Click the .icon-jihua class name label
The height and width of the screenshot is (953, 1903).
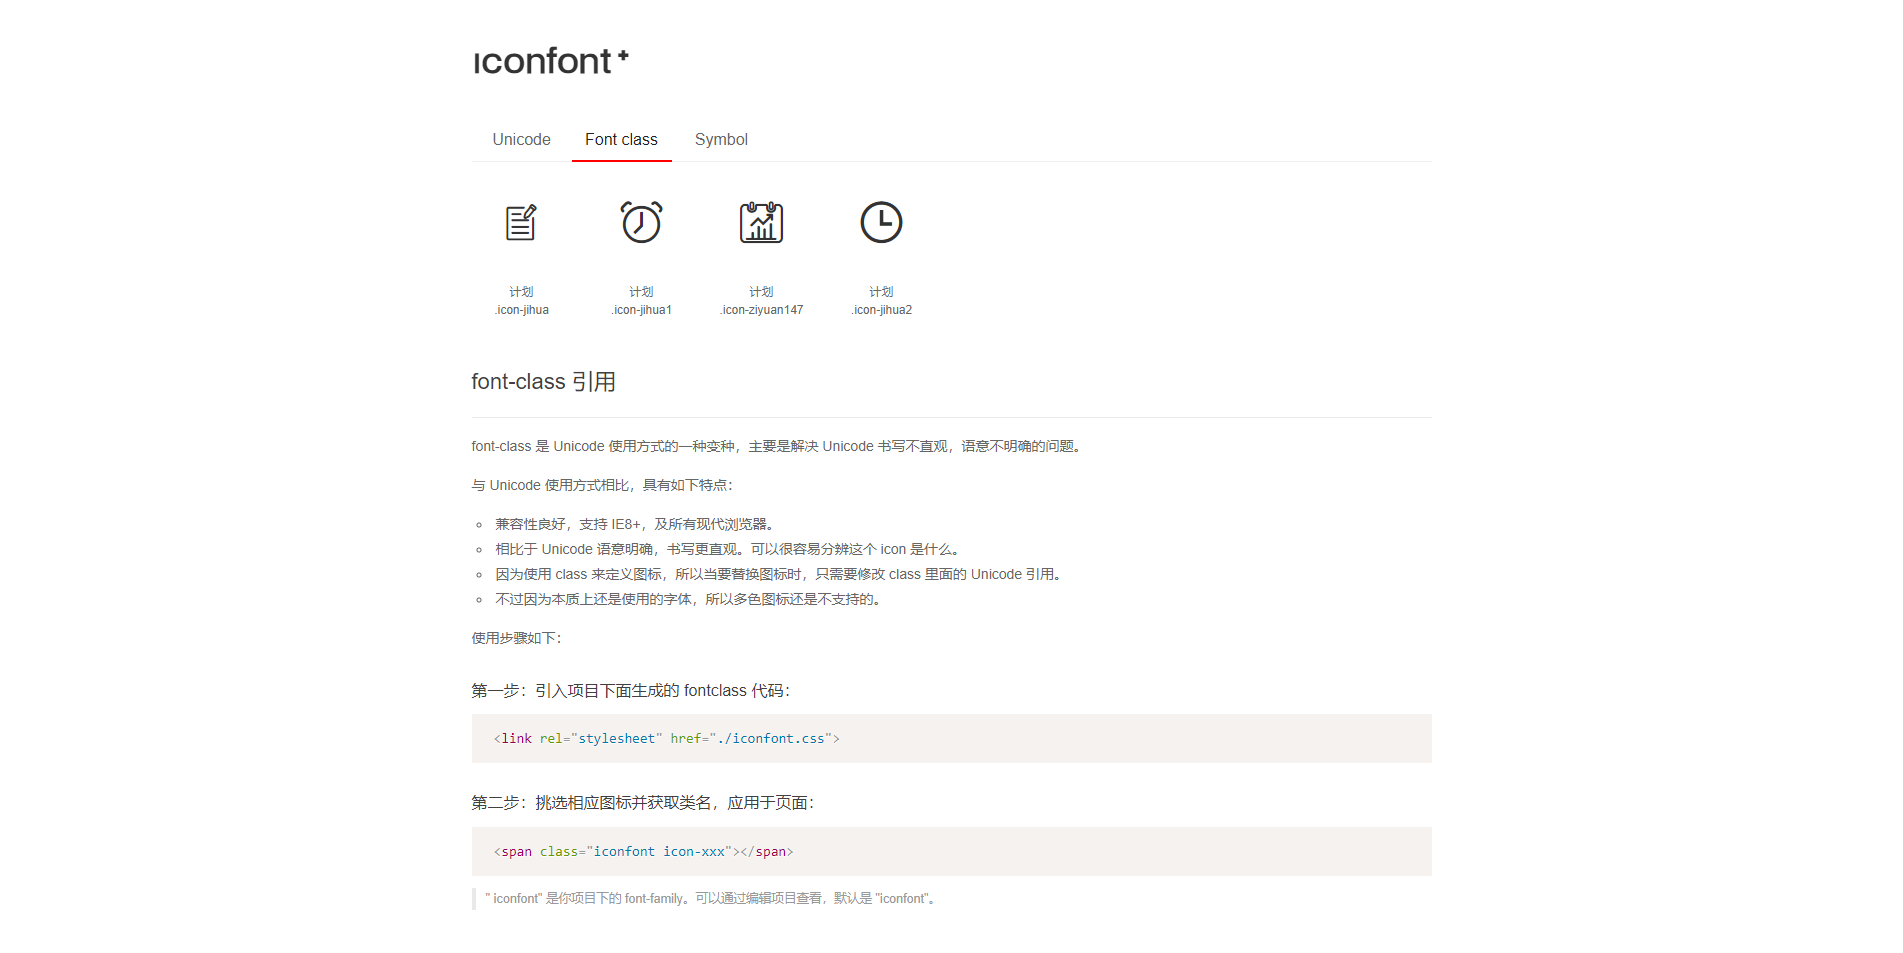[x=521, y=309]
